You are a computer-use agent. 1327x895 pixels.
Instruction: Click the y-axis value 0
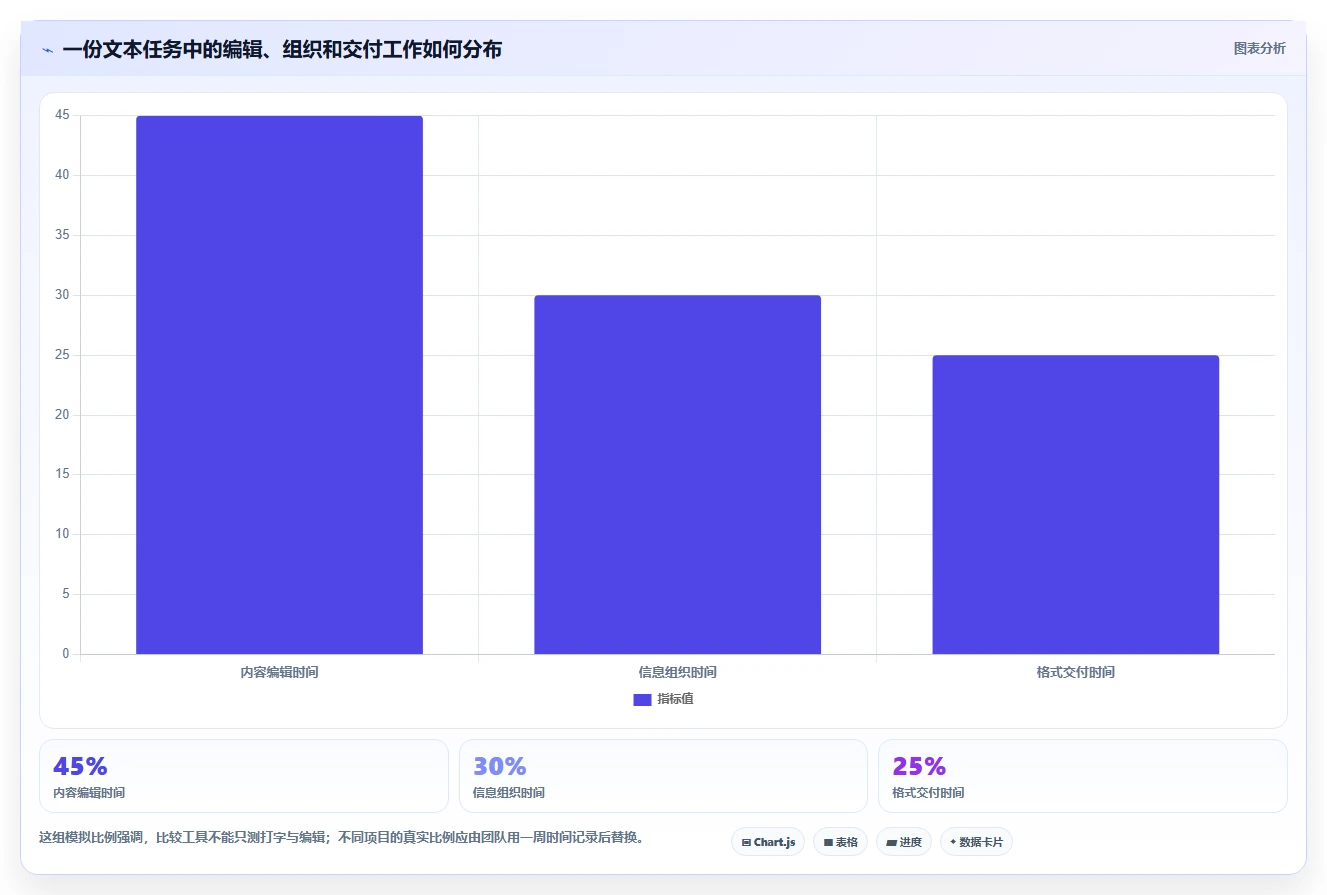pyautogui.click(x=66, y=654)
